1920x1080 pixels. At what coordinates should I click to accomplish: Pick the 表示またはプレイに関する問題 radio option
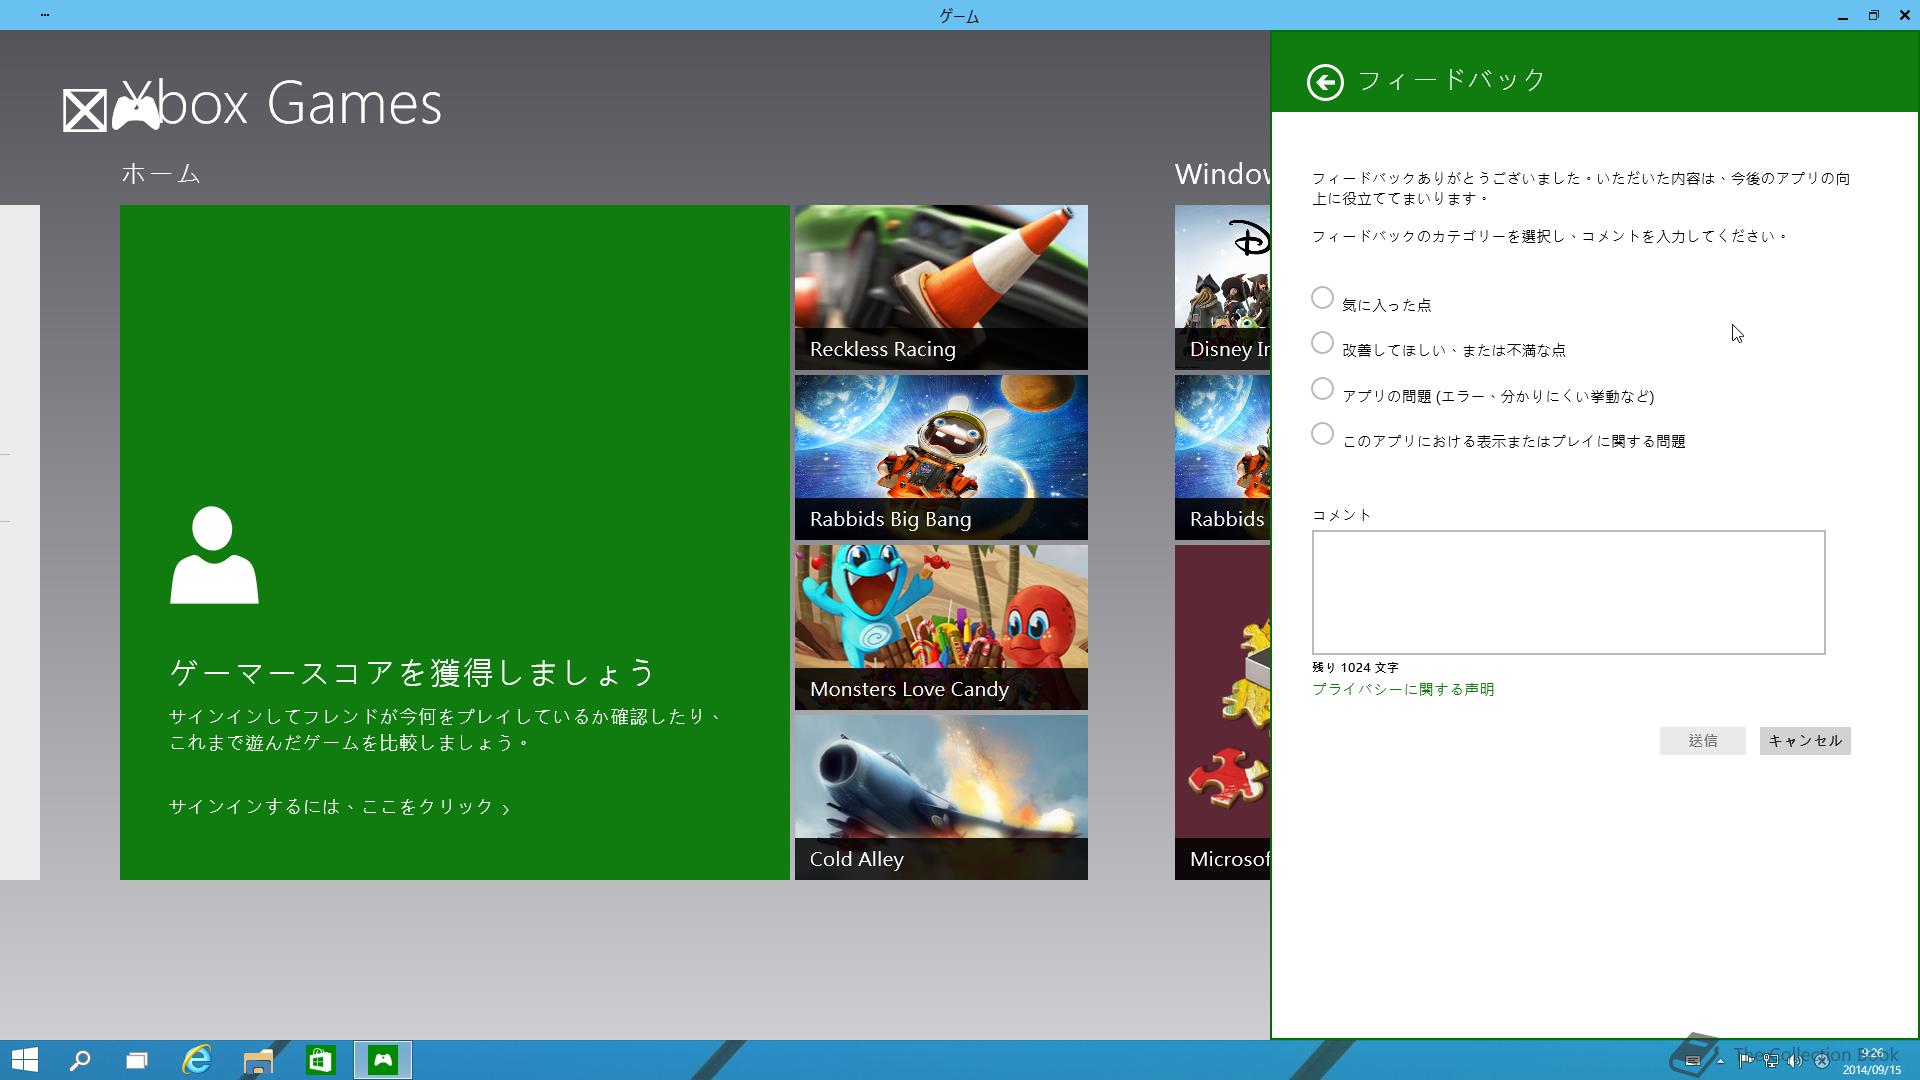[x=1322, y=434]
